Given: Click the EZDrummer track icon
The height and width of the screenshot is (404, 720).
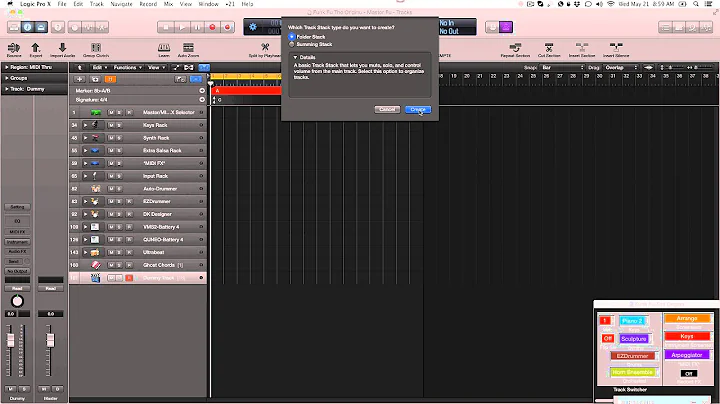Looking at the screenshot, I should [x=95, y=201].
